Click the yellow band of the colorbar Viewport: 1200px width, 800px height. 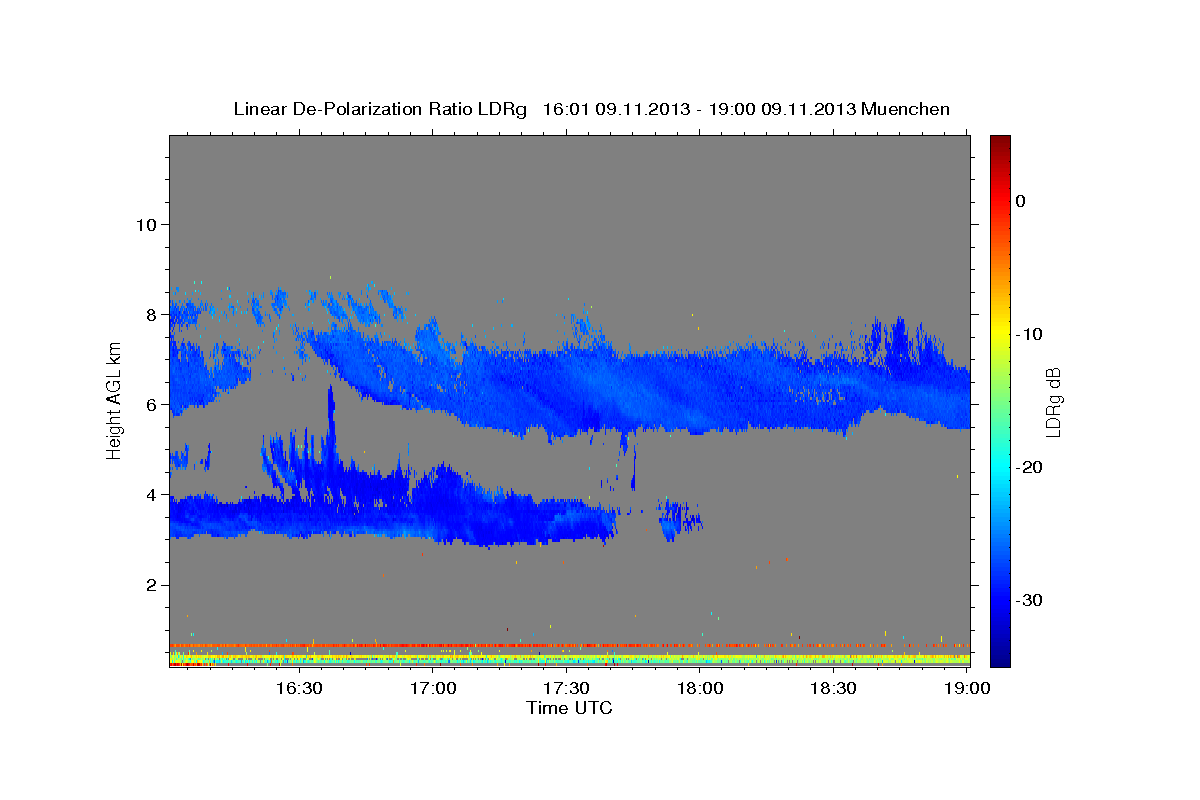[x=1000, y=330]
